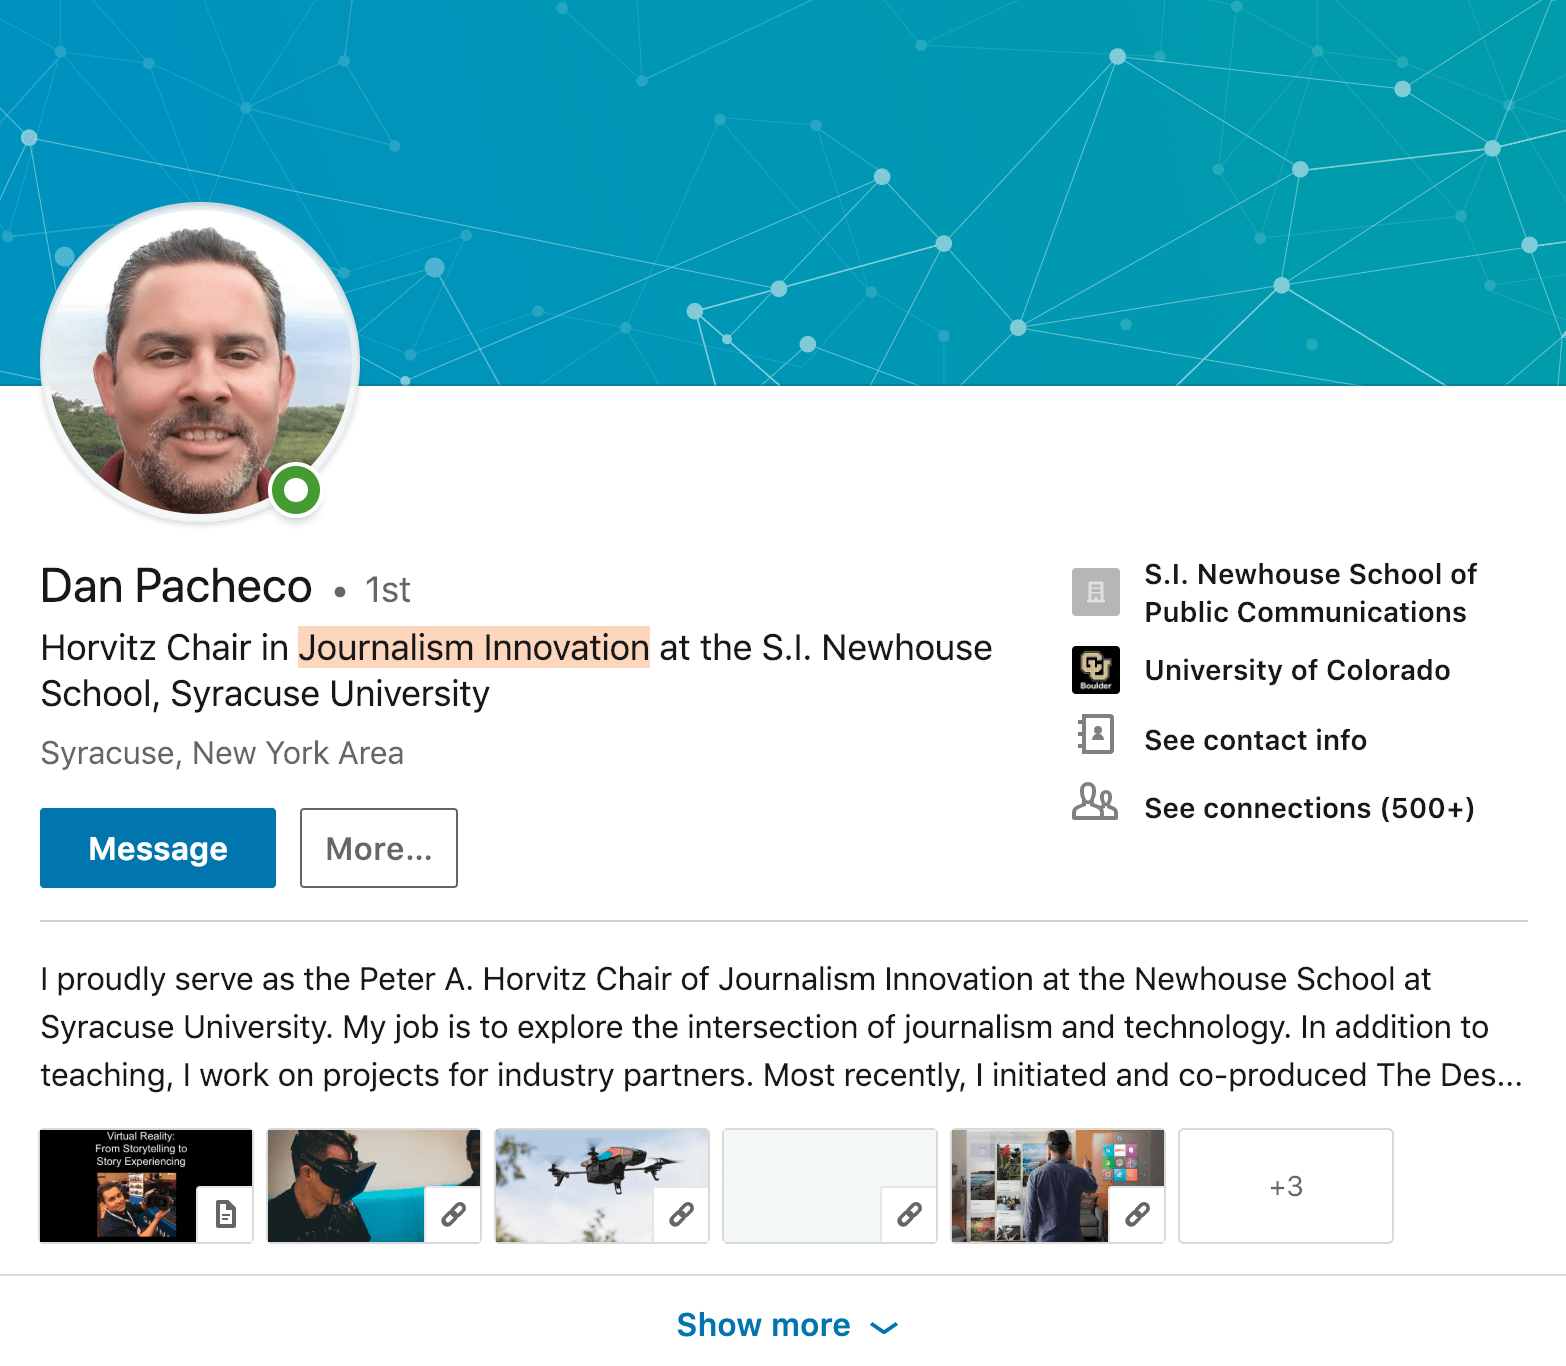Click the link icon on drone thumbnail

point(681,1214)
